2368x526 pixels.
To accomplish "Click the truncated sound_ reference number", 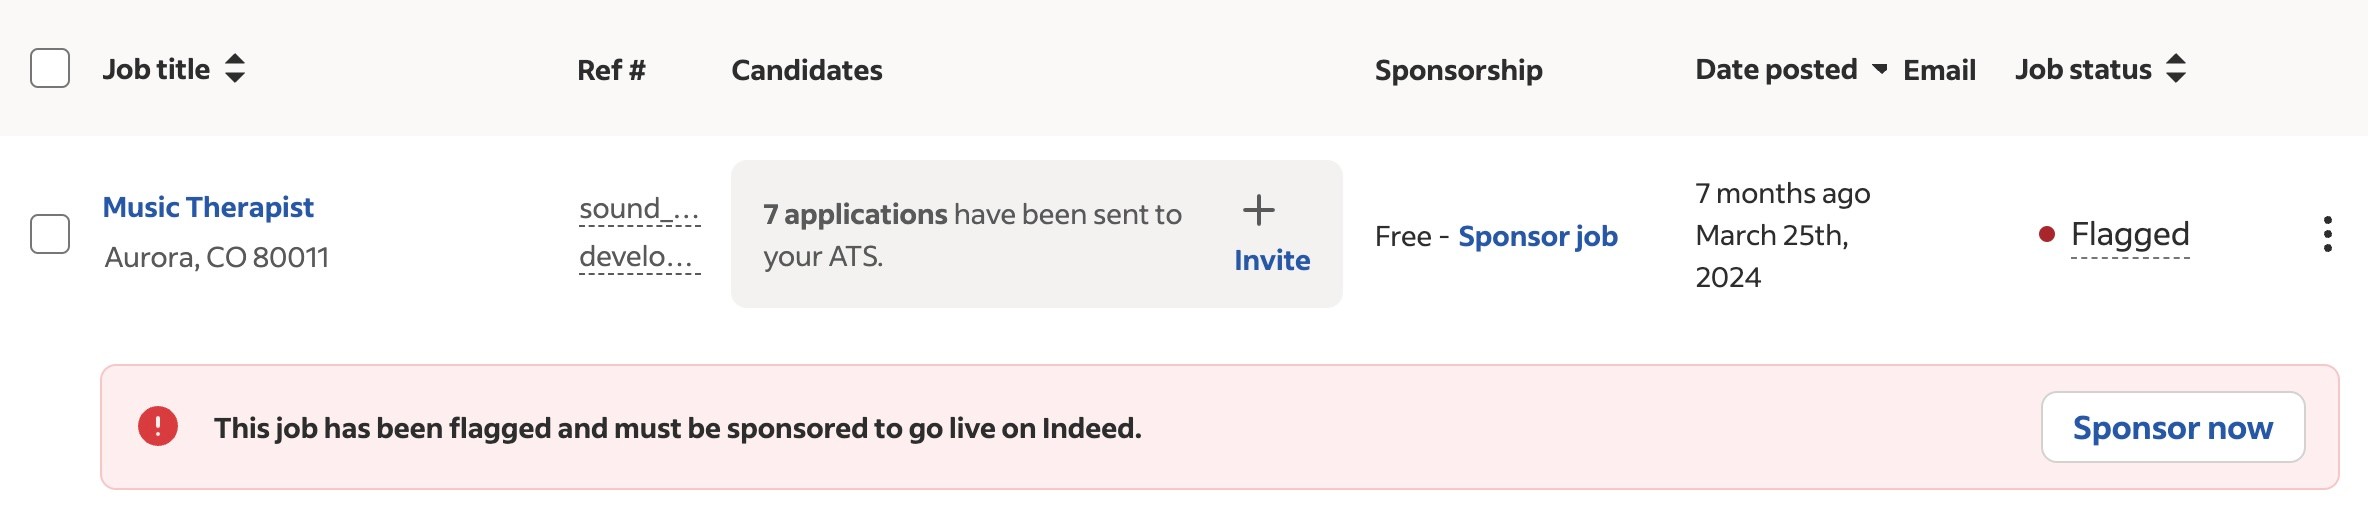I will 639,209.
